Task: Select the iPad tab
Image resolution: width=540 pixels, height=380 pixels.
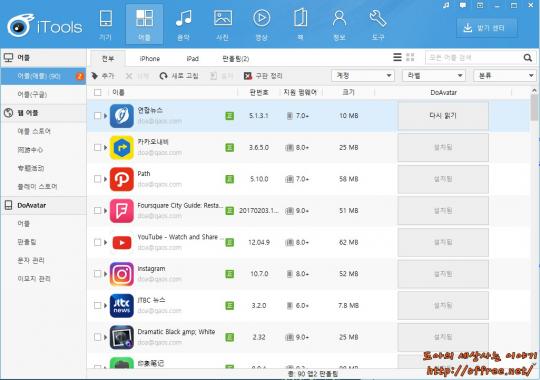Action: pos(193,59)
